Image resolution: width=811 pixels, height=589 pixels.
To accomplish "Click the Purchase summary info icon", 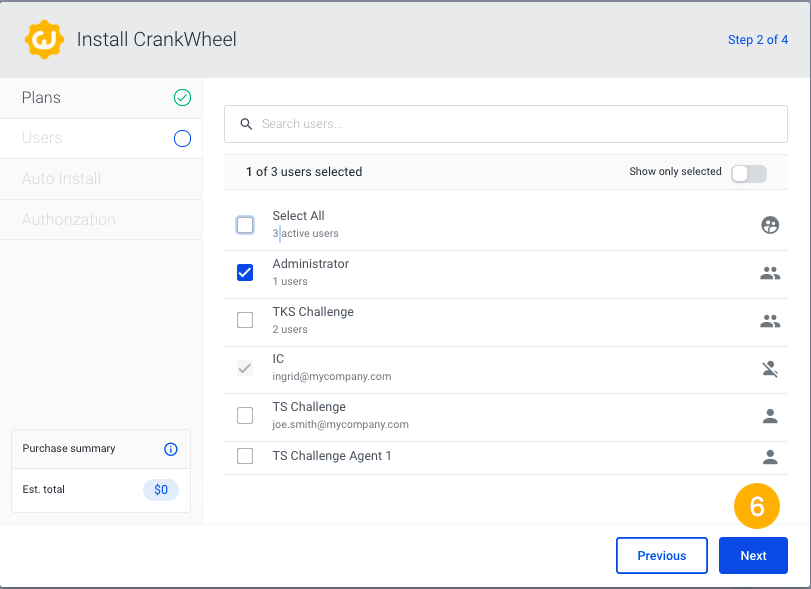I will pos(171,449).
